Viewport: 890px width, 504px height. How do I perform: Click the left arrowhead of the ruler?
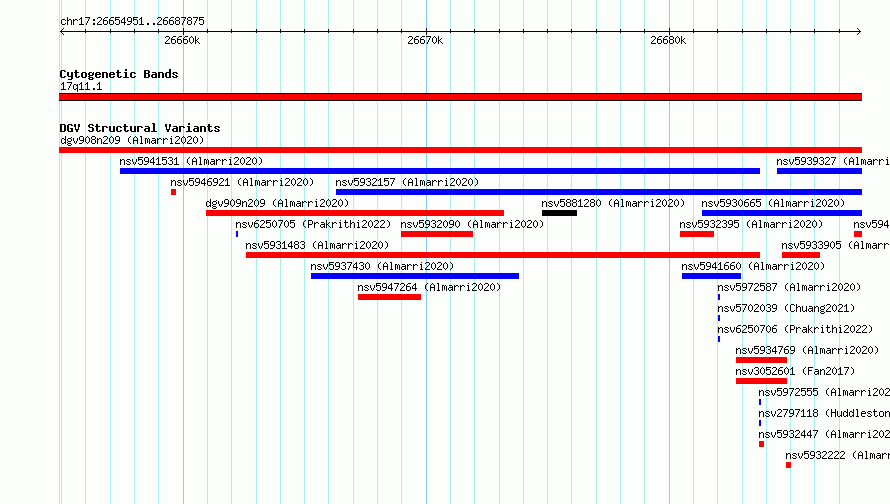pyautogui.click(x=62, y=31)
